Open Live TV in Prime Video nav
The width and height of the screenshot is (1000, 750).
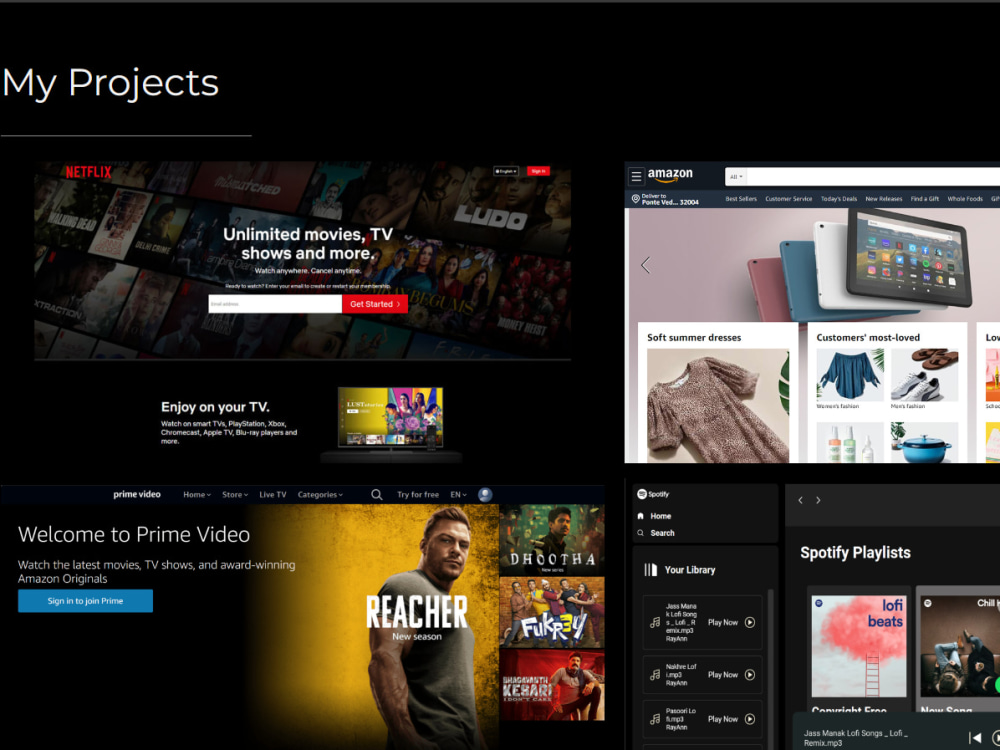click(x=273, y=495)
